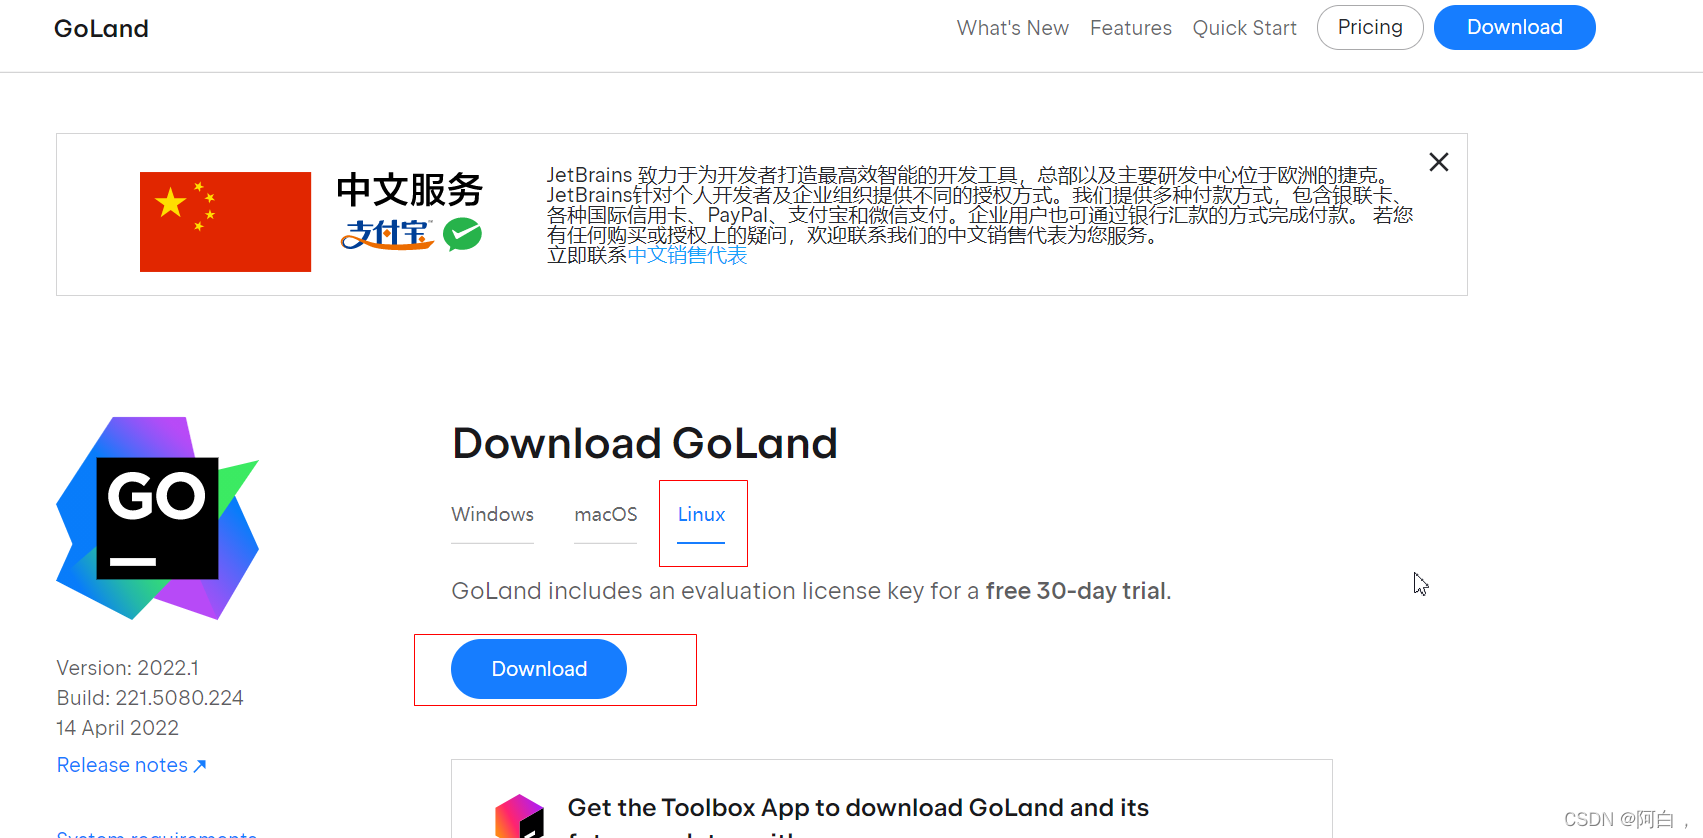Click the 14 April 2022 date text
Screen dimensions: 1703x838
tap(117, 728)
